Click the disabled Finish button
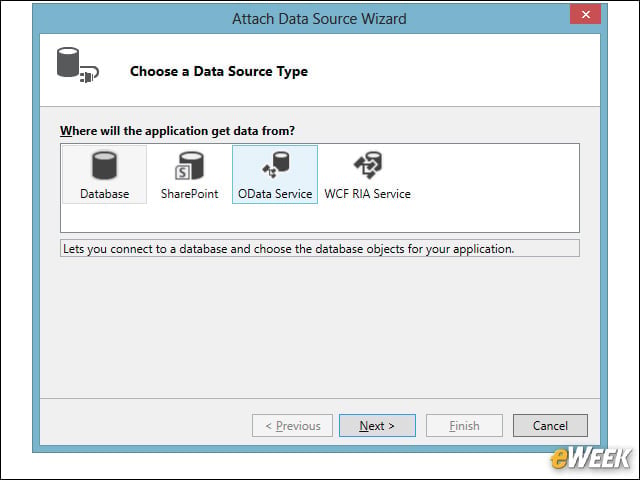Viewport: 640px width, 480px height. pos(464,426)
